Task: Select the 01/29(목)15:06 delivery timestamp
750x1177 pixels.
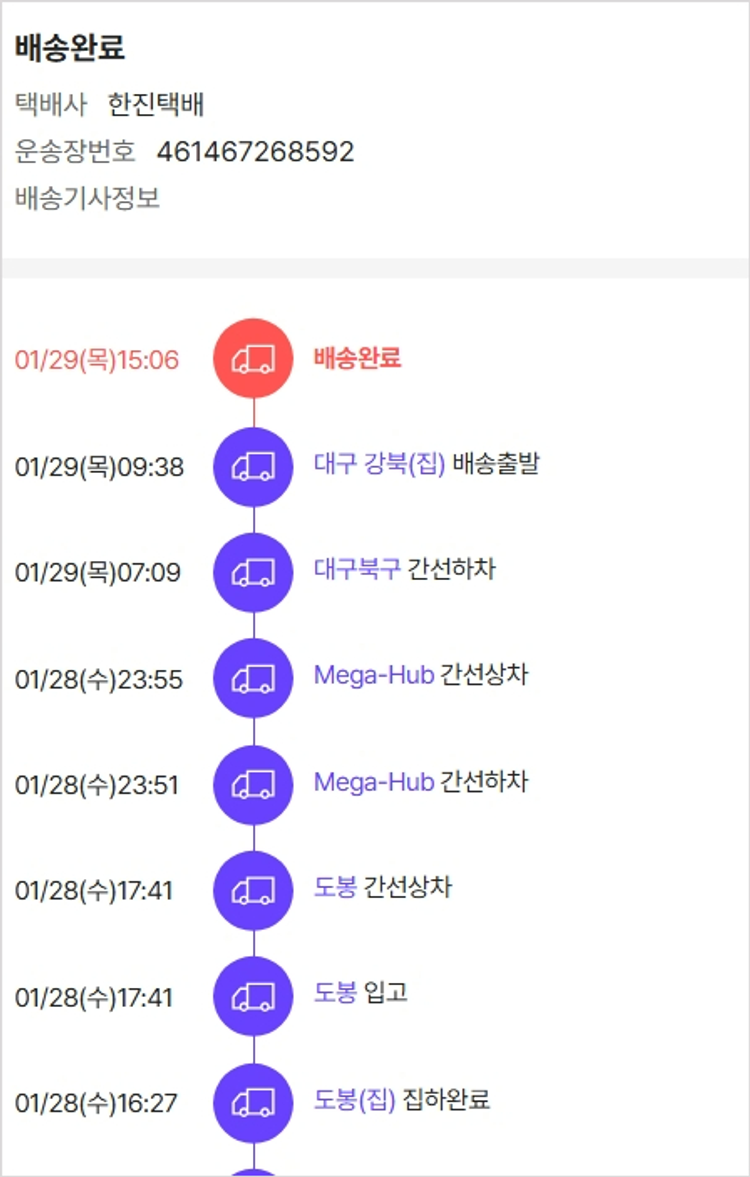Action: [97, 360]
